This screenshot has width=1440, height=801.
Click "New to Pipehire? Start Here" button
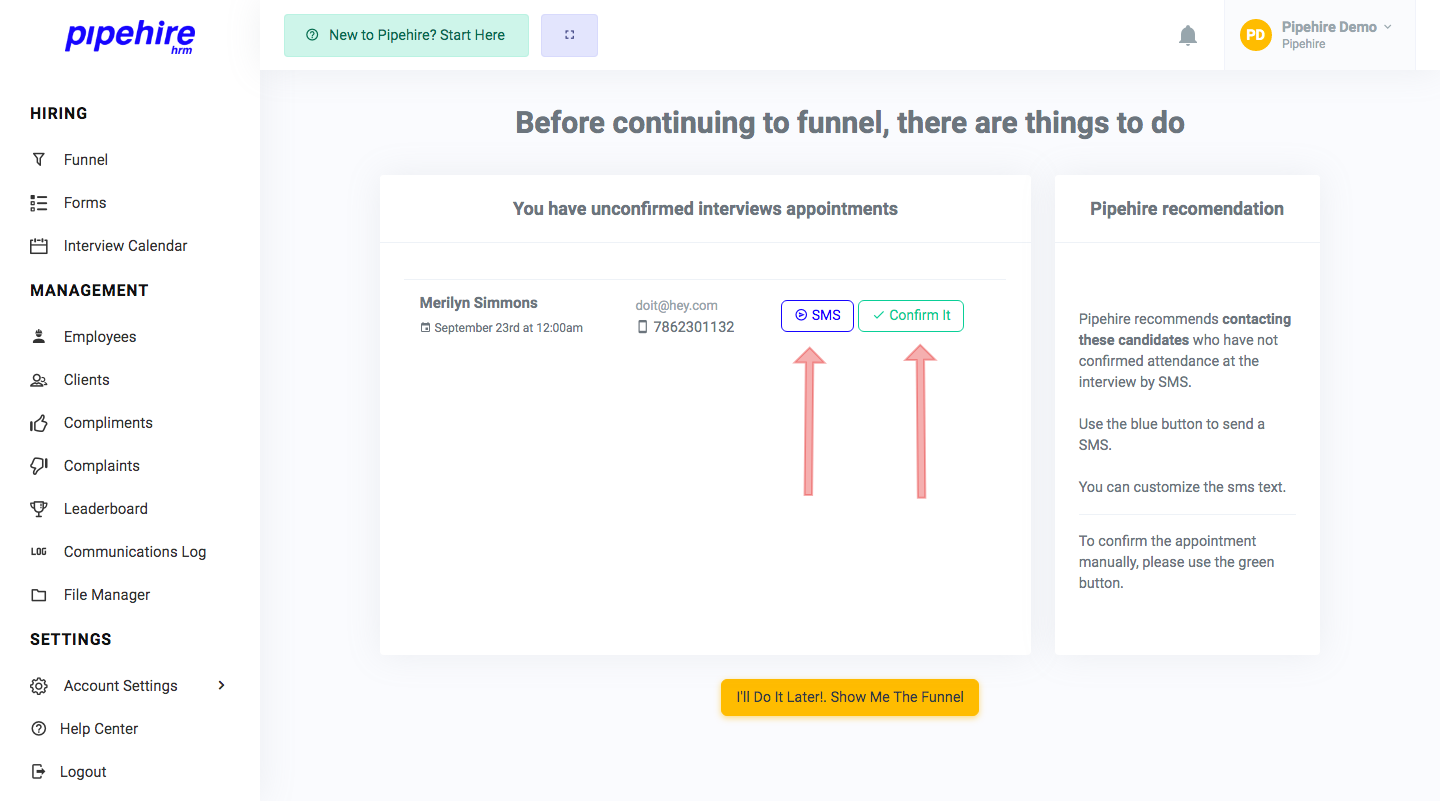(406, 35)
